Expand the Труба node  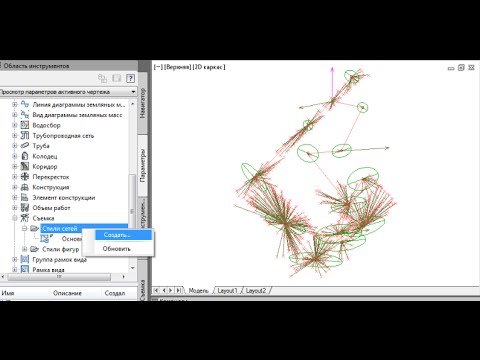tap(15, 146)
